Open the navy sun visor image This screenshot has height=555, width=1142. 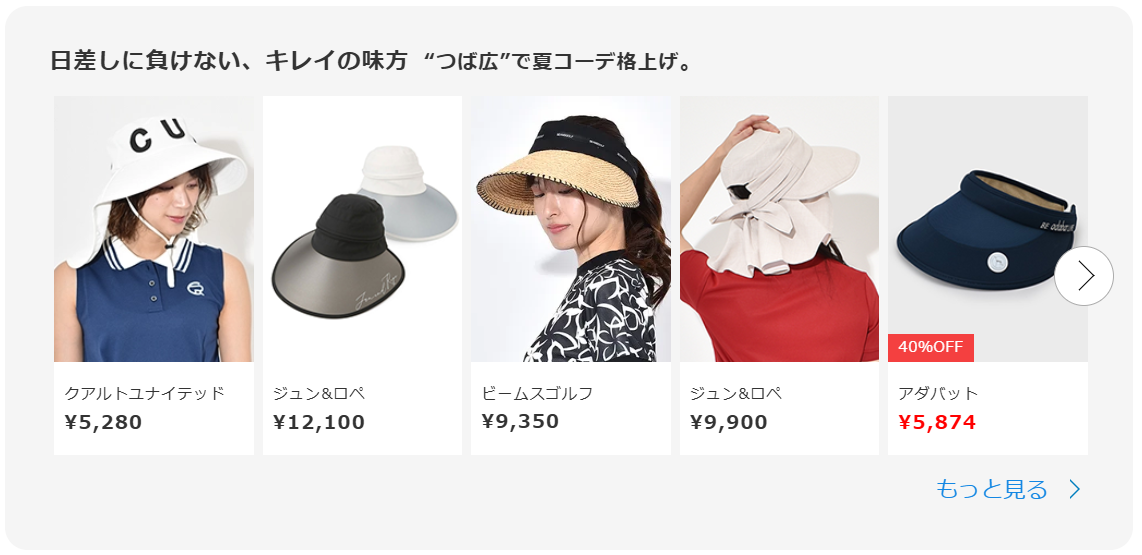[988, 229]
